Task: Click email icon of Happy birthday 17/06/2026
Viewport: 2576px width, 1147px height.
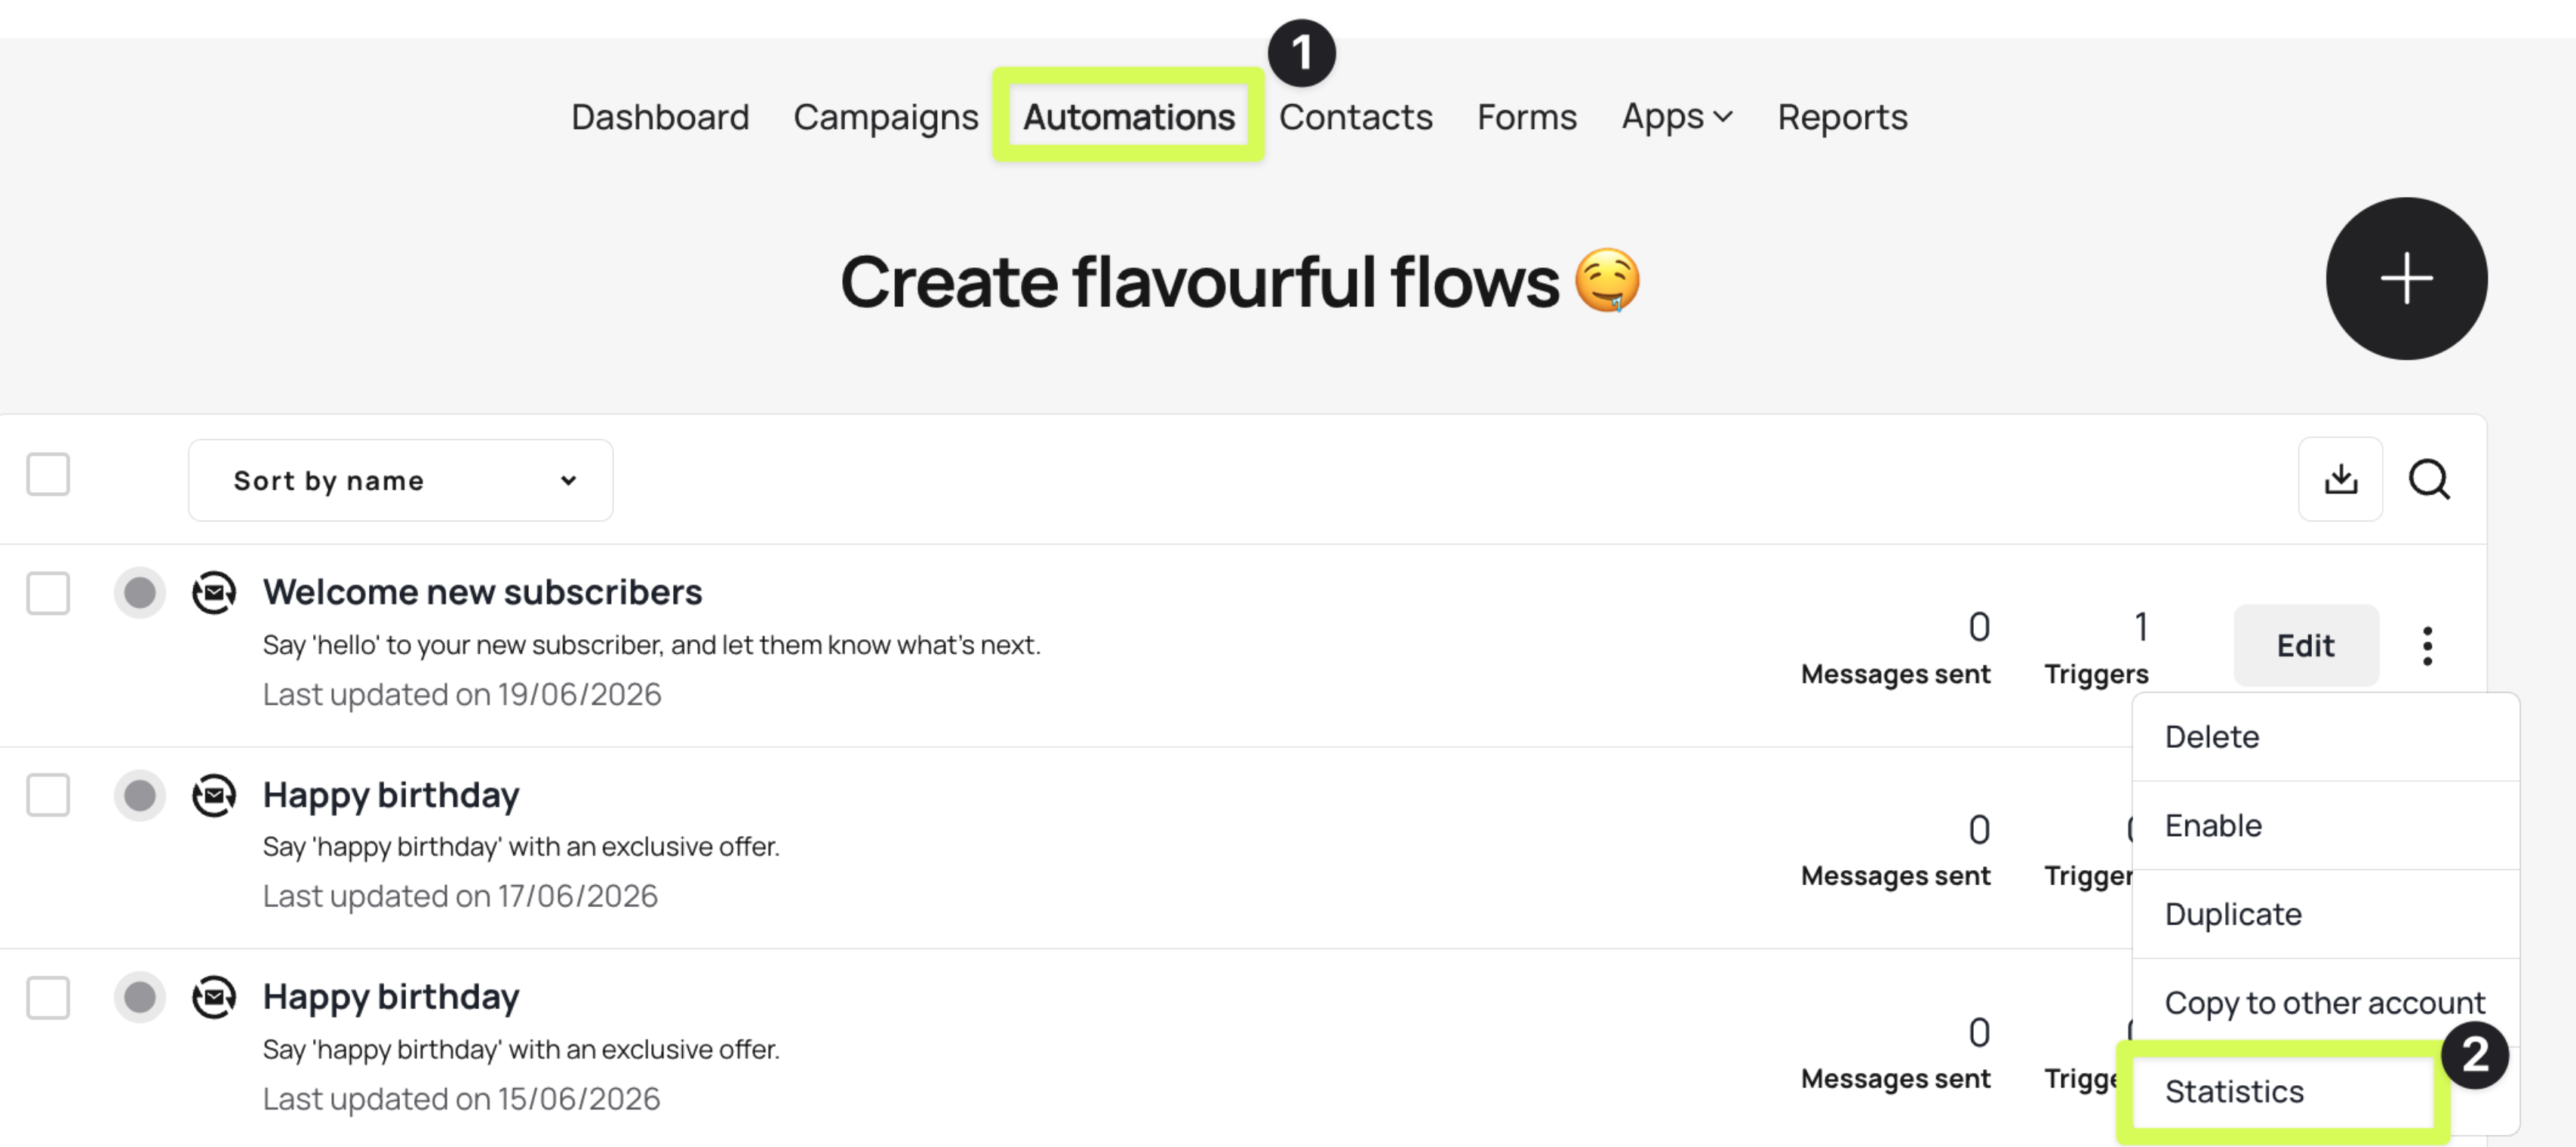Action: (214, 795)
